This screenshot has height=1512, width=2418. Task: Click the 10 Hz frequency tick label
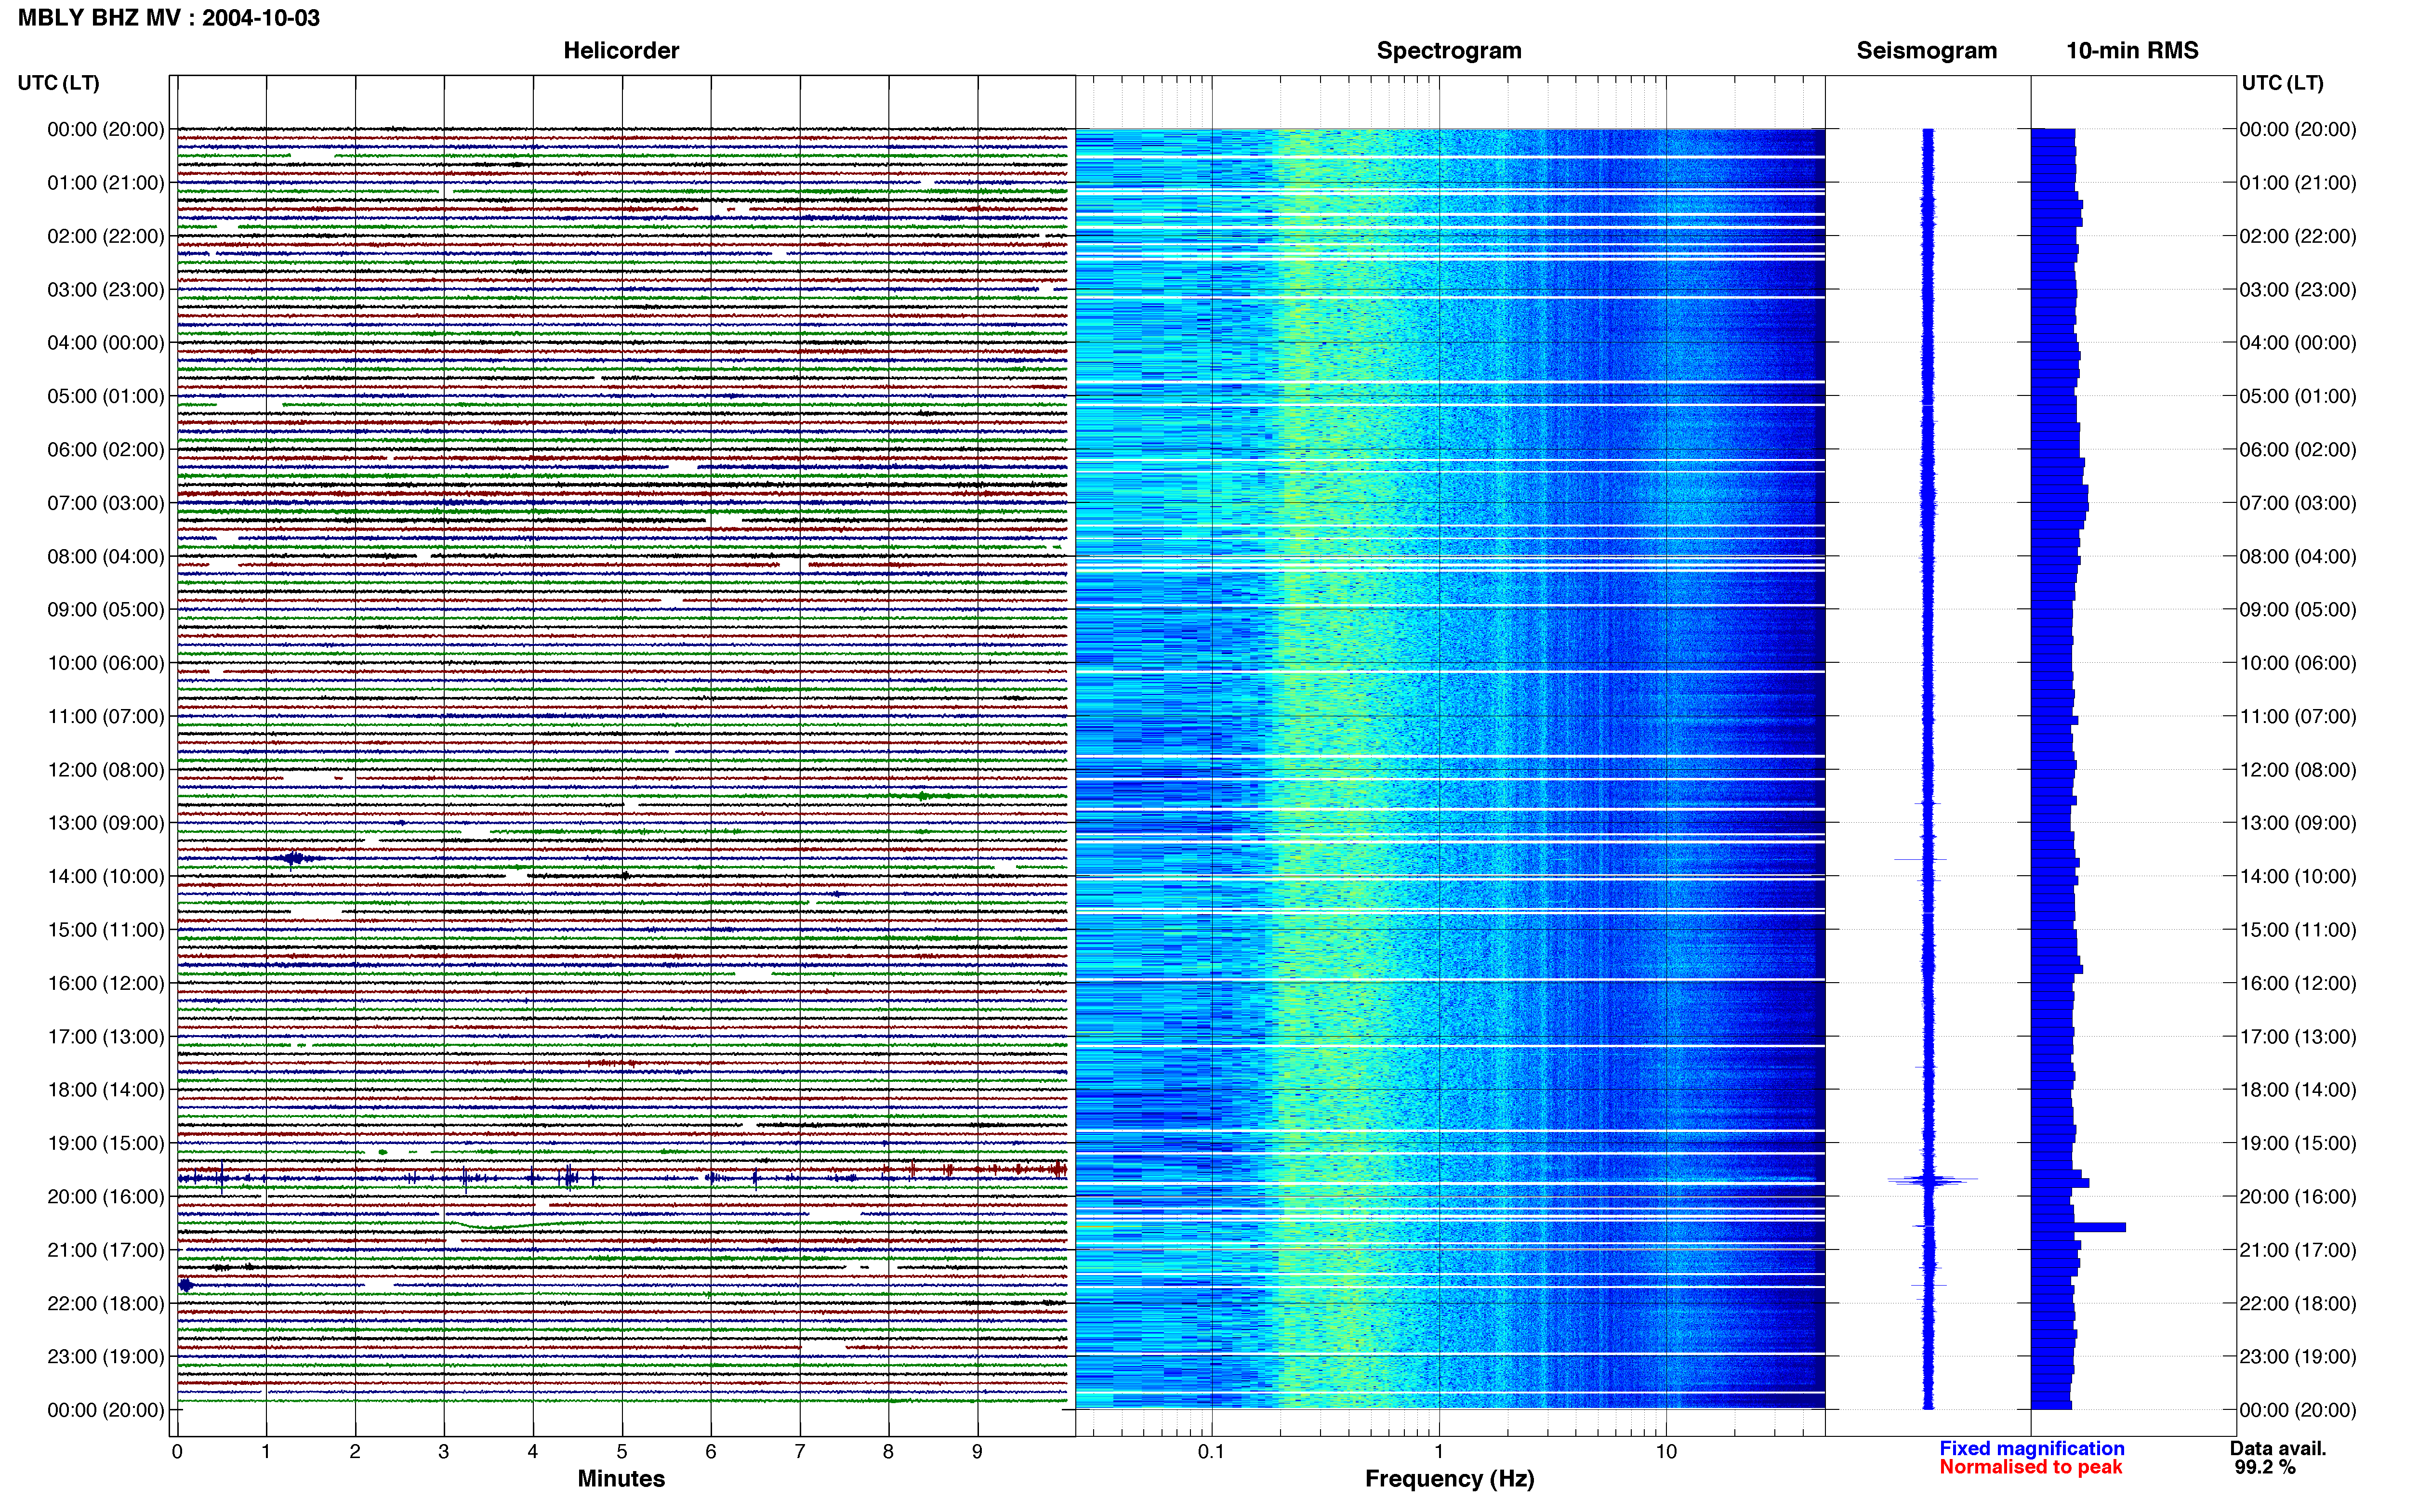1665,1451
